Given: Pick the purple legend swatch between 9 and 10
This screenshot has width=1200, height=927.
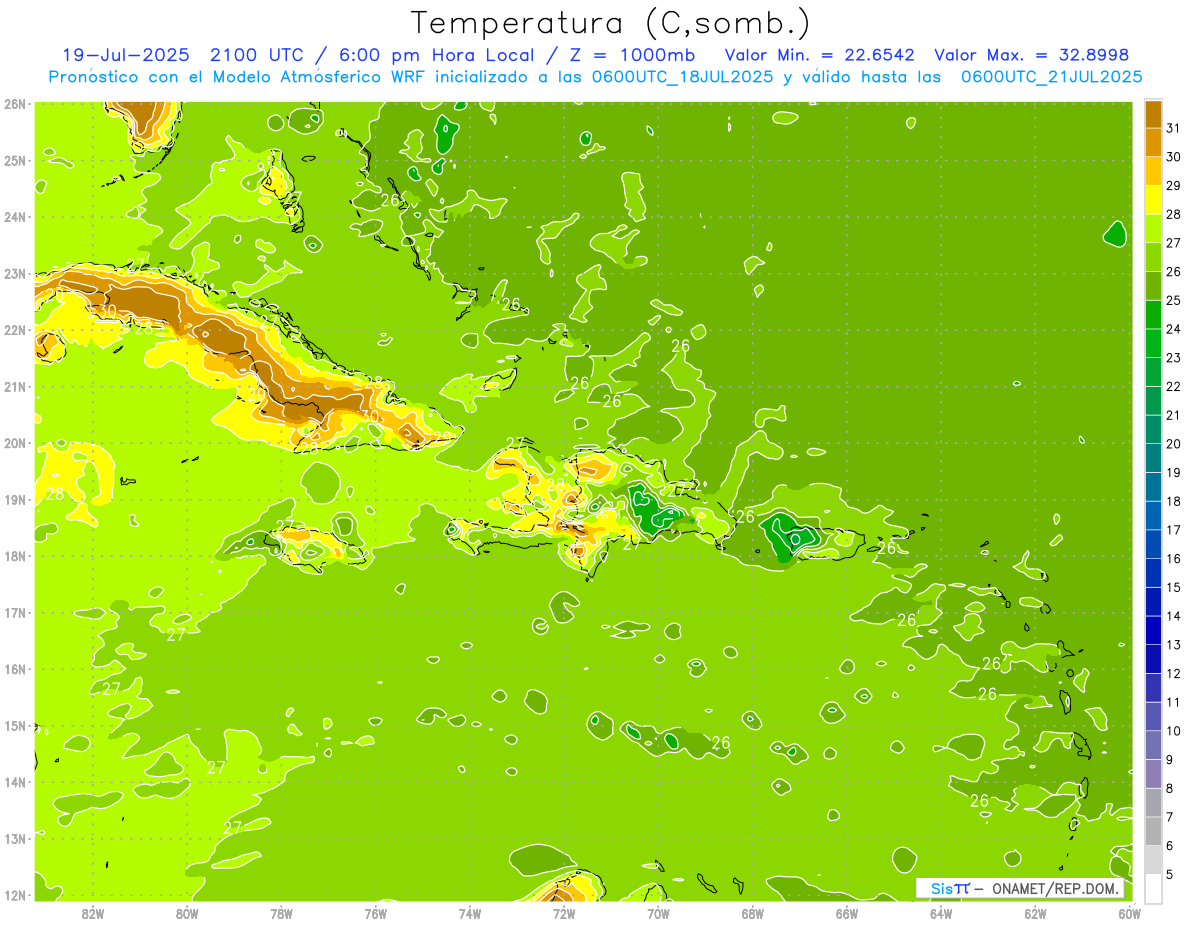Looking at the screenshot, I should click(x=1153, y=745).
